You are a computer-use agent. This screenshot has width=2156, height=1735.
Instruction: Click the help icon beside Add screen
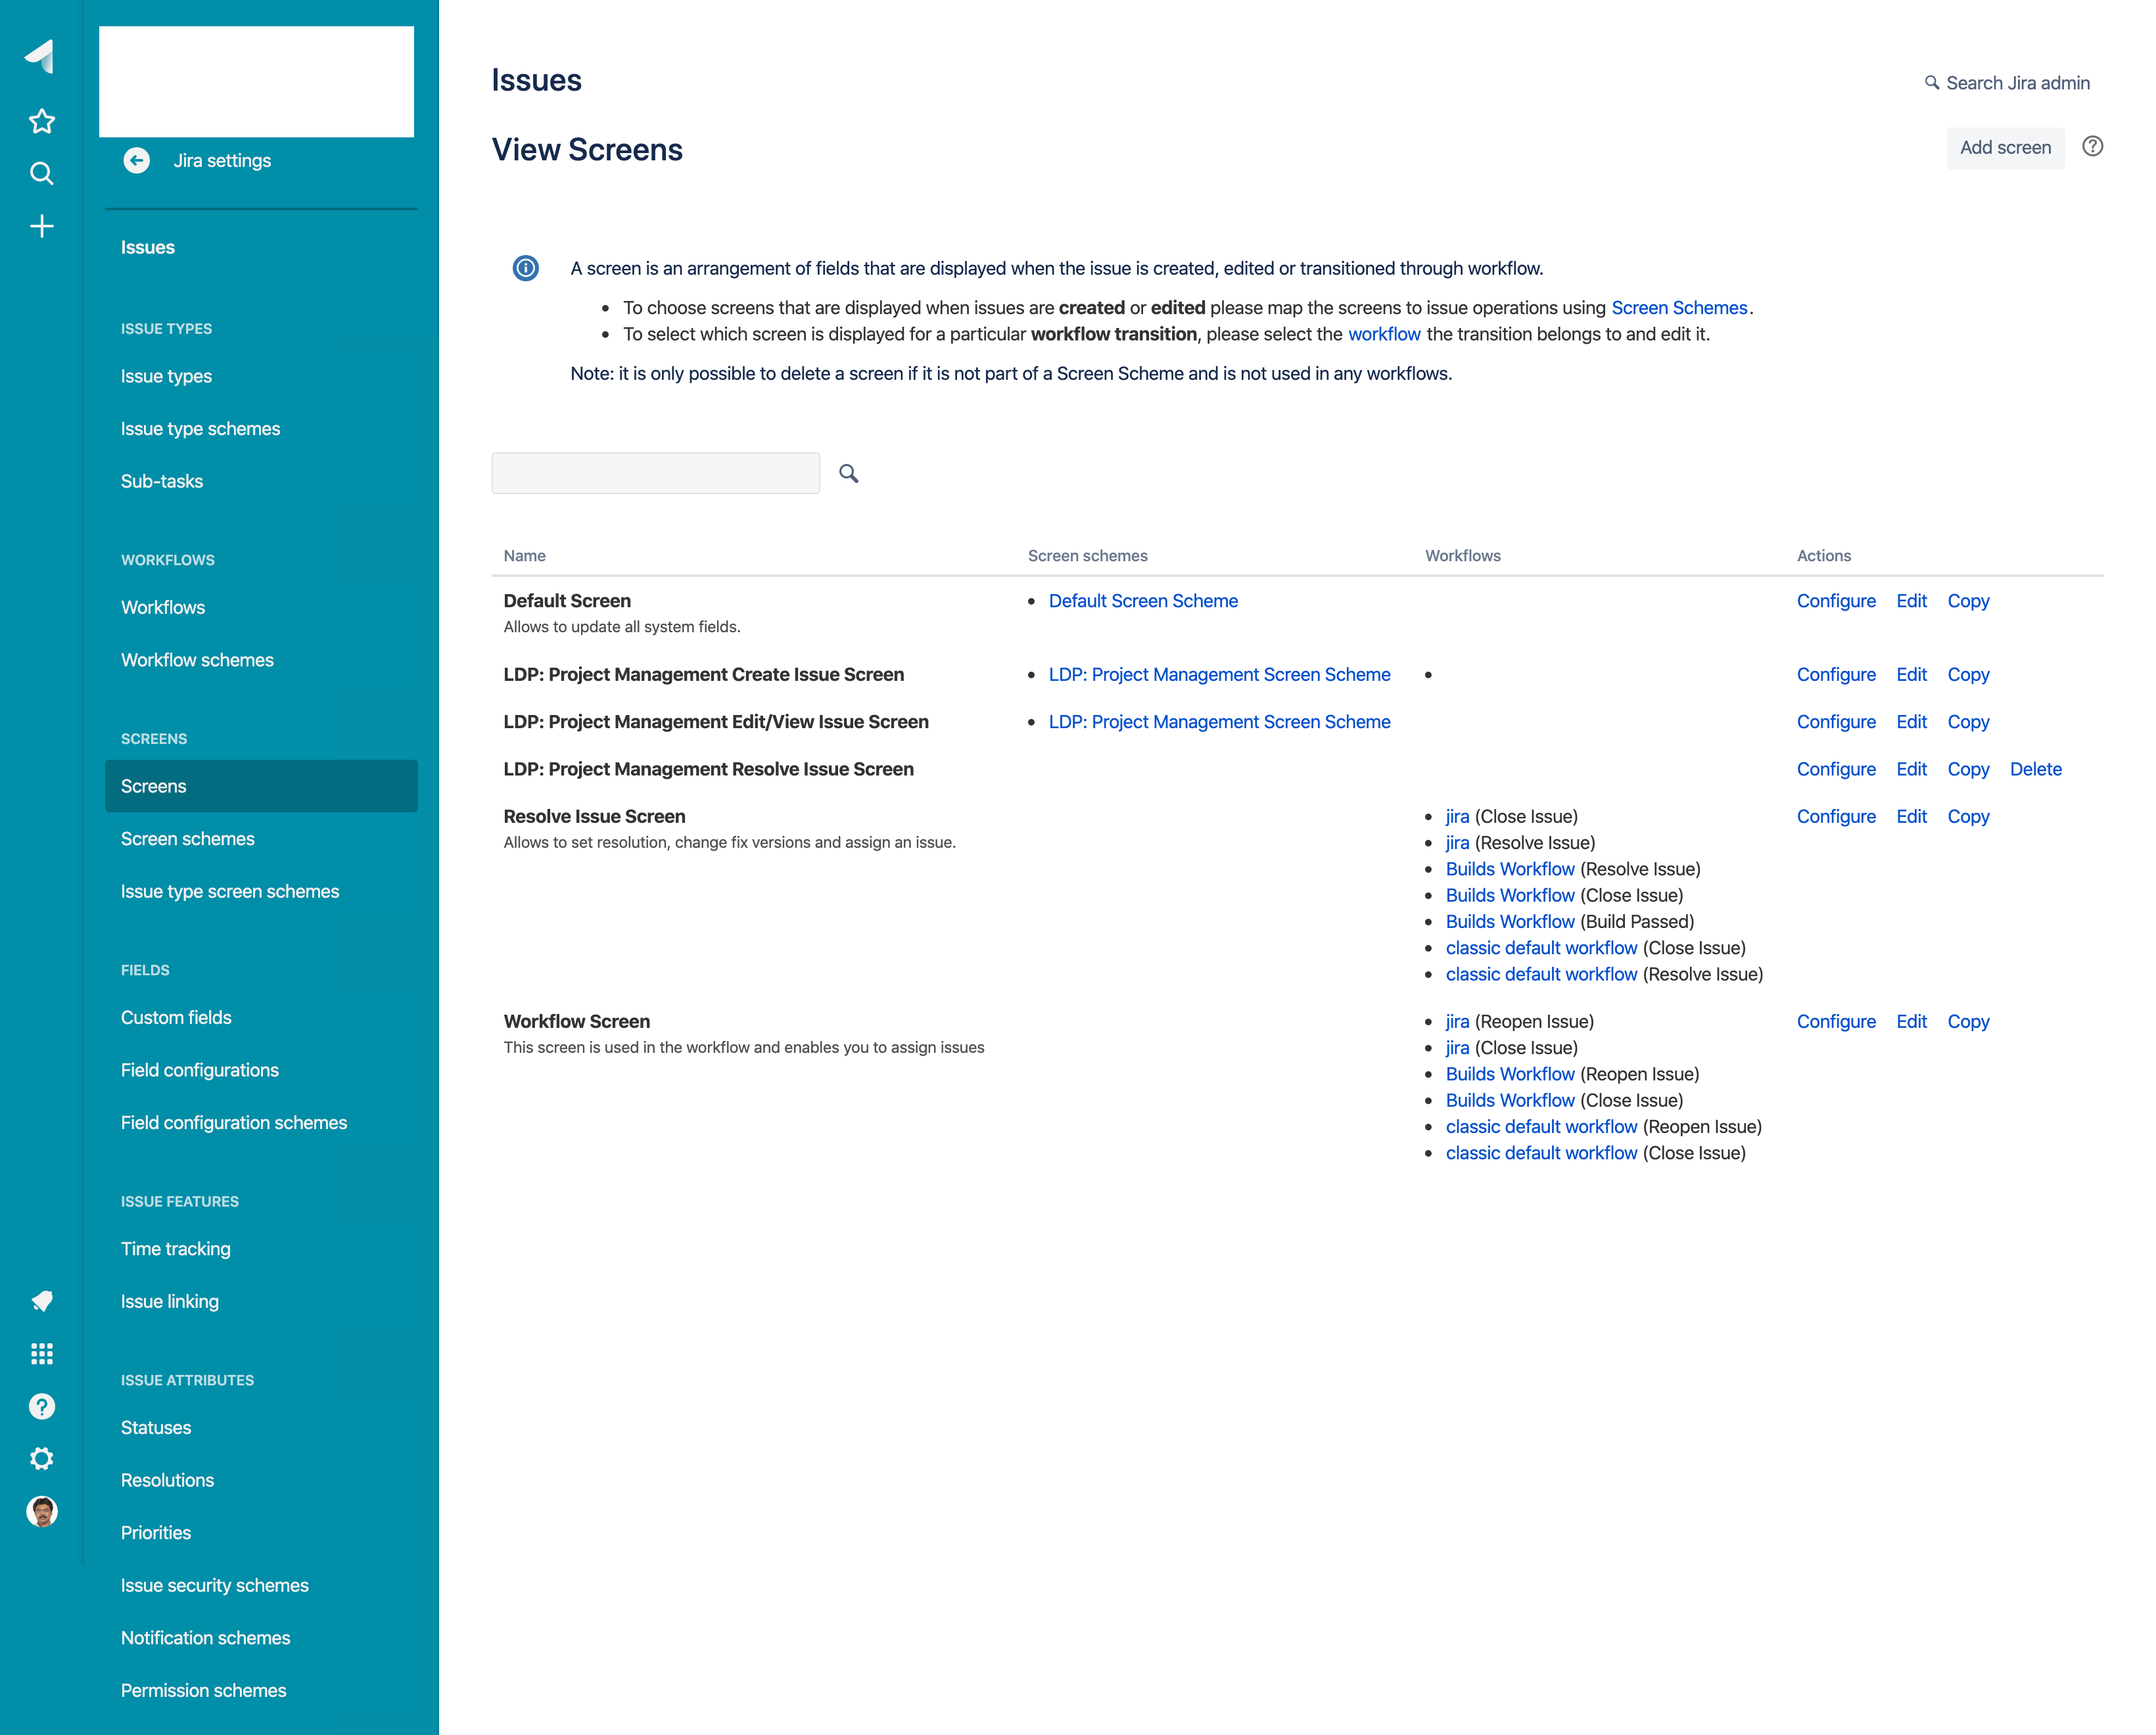(2092, 146)
